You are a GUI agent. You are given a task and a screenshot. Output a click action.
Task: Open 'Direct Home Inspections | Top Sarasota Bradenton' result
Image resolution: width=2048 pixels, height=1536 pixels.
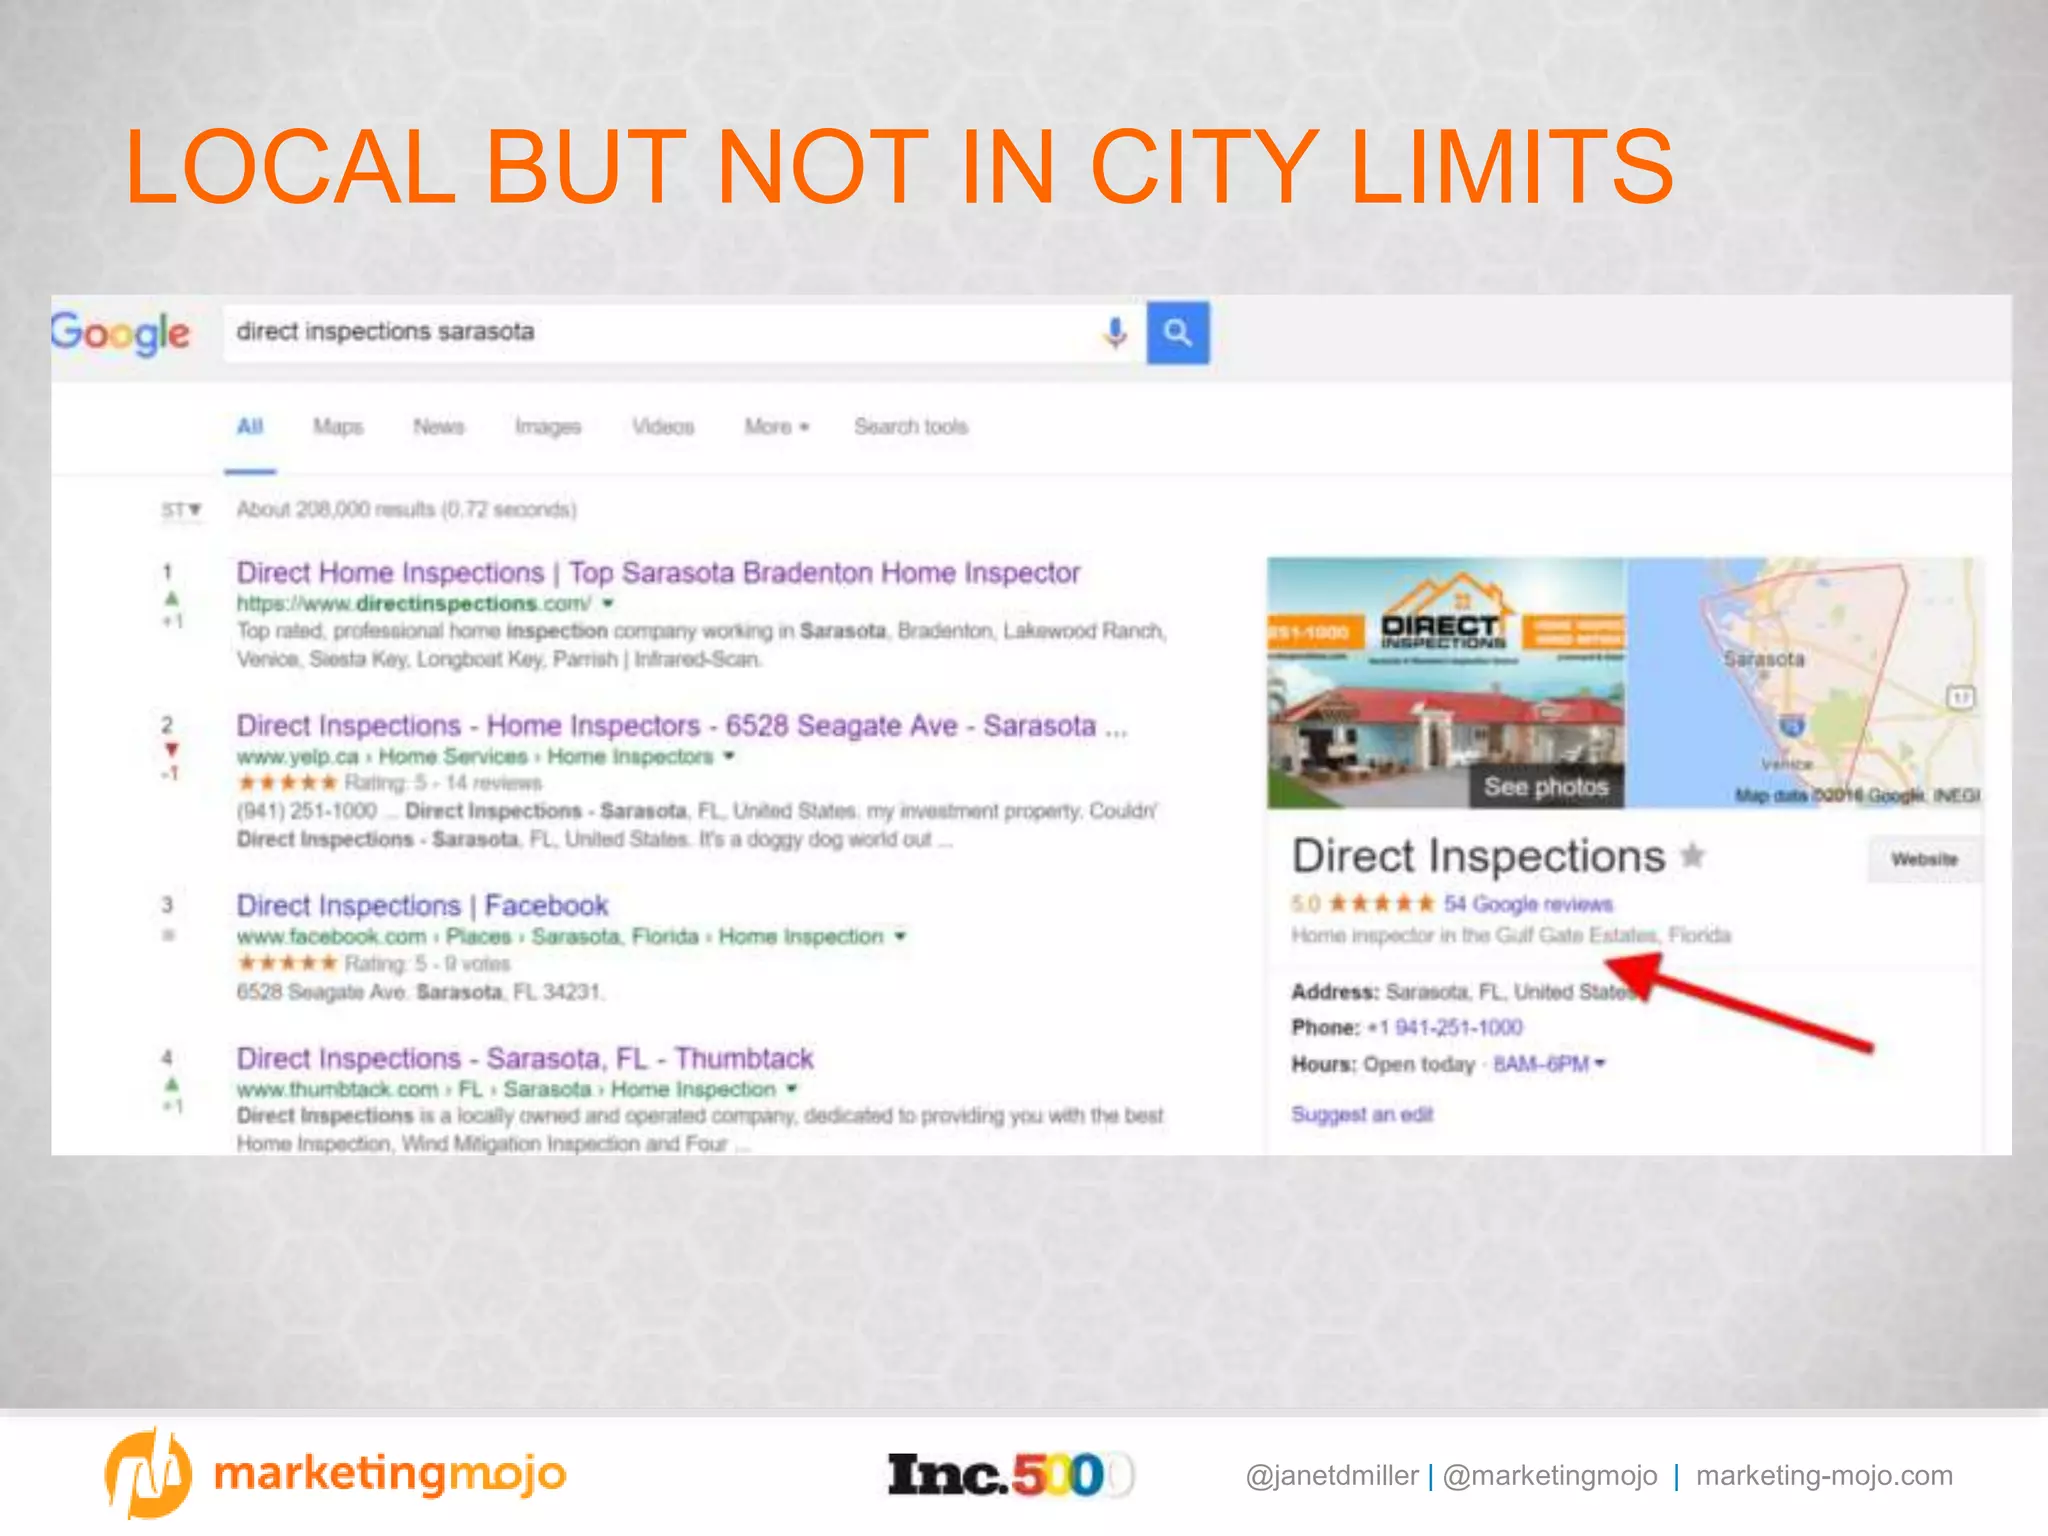pyautogui.click(x=658, y=573)
